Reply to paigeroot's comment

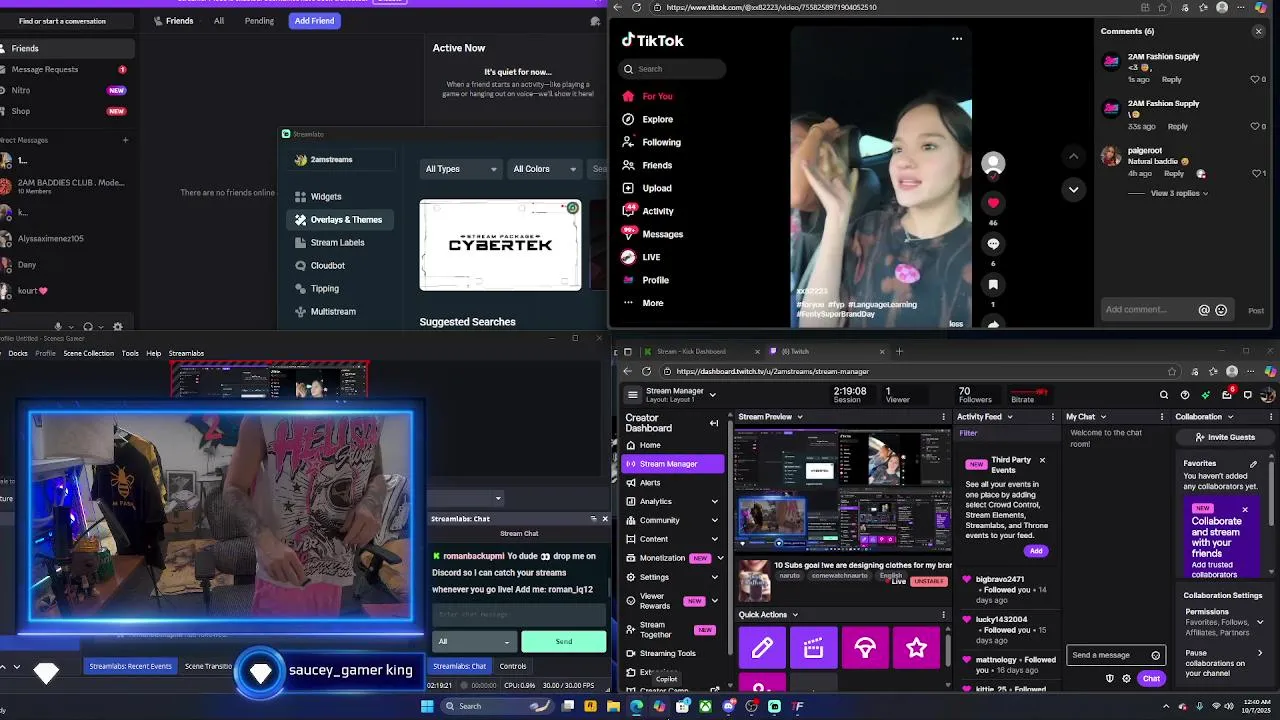click(x=1174, y=173)
